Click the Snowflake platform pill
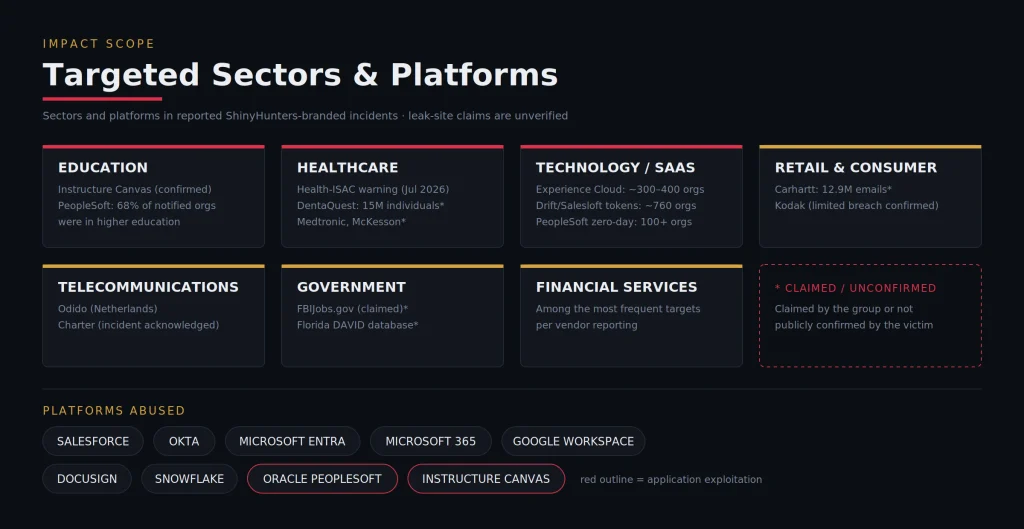 point(189,479)
